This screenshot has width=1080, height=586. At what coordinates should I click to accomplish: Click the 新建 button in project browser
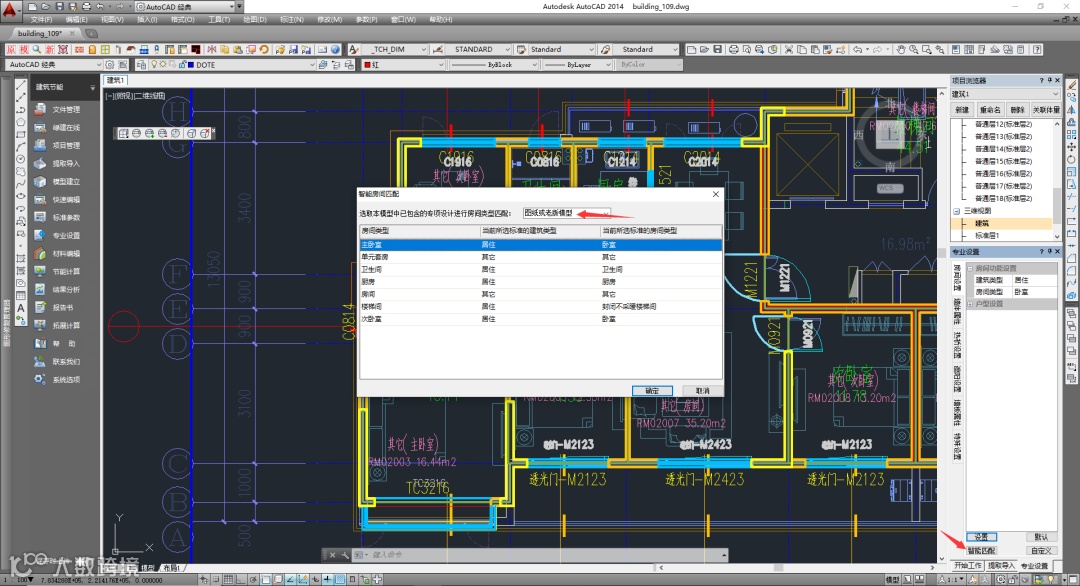tap(962, 109)
